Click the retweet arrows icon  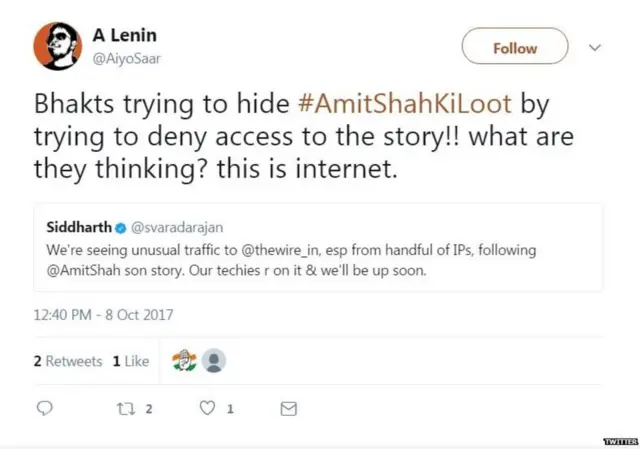click(x=128, y=408)
